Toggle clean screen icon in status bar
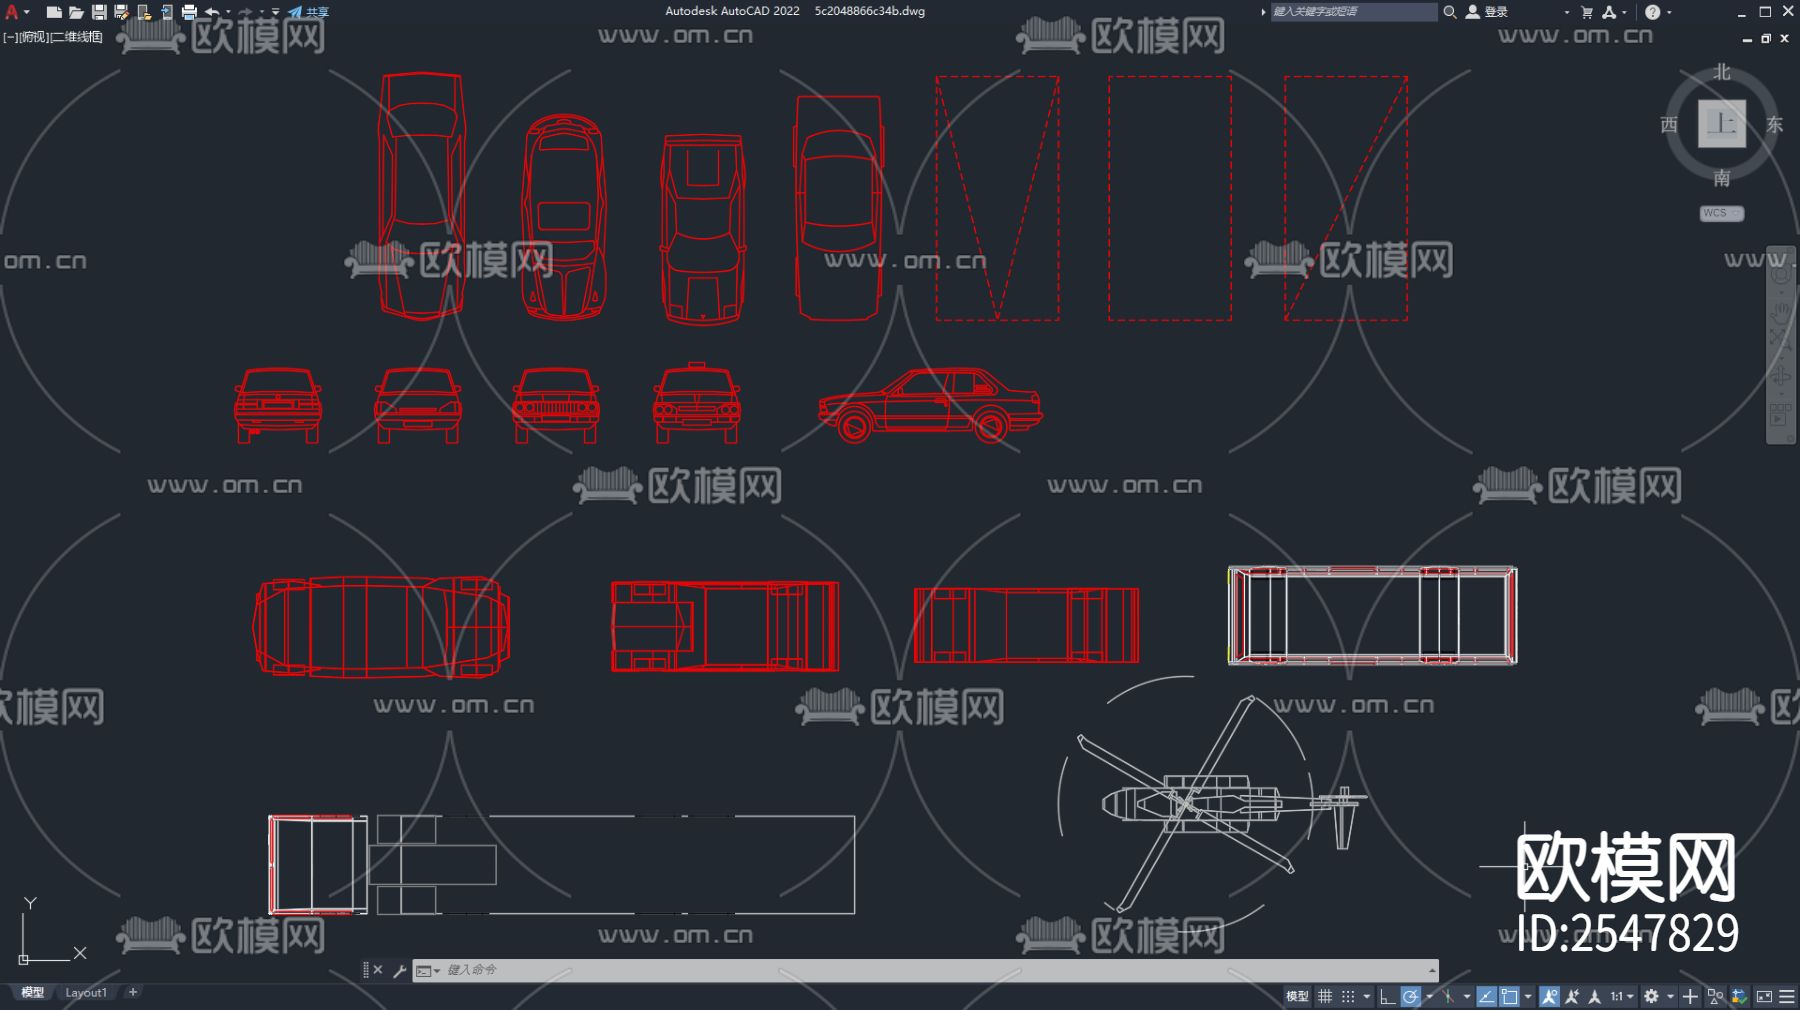 1764,996
